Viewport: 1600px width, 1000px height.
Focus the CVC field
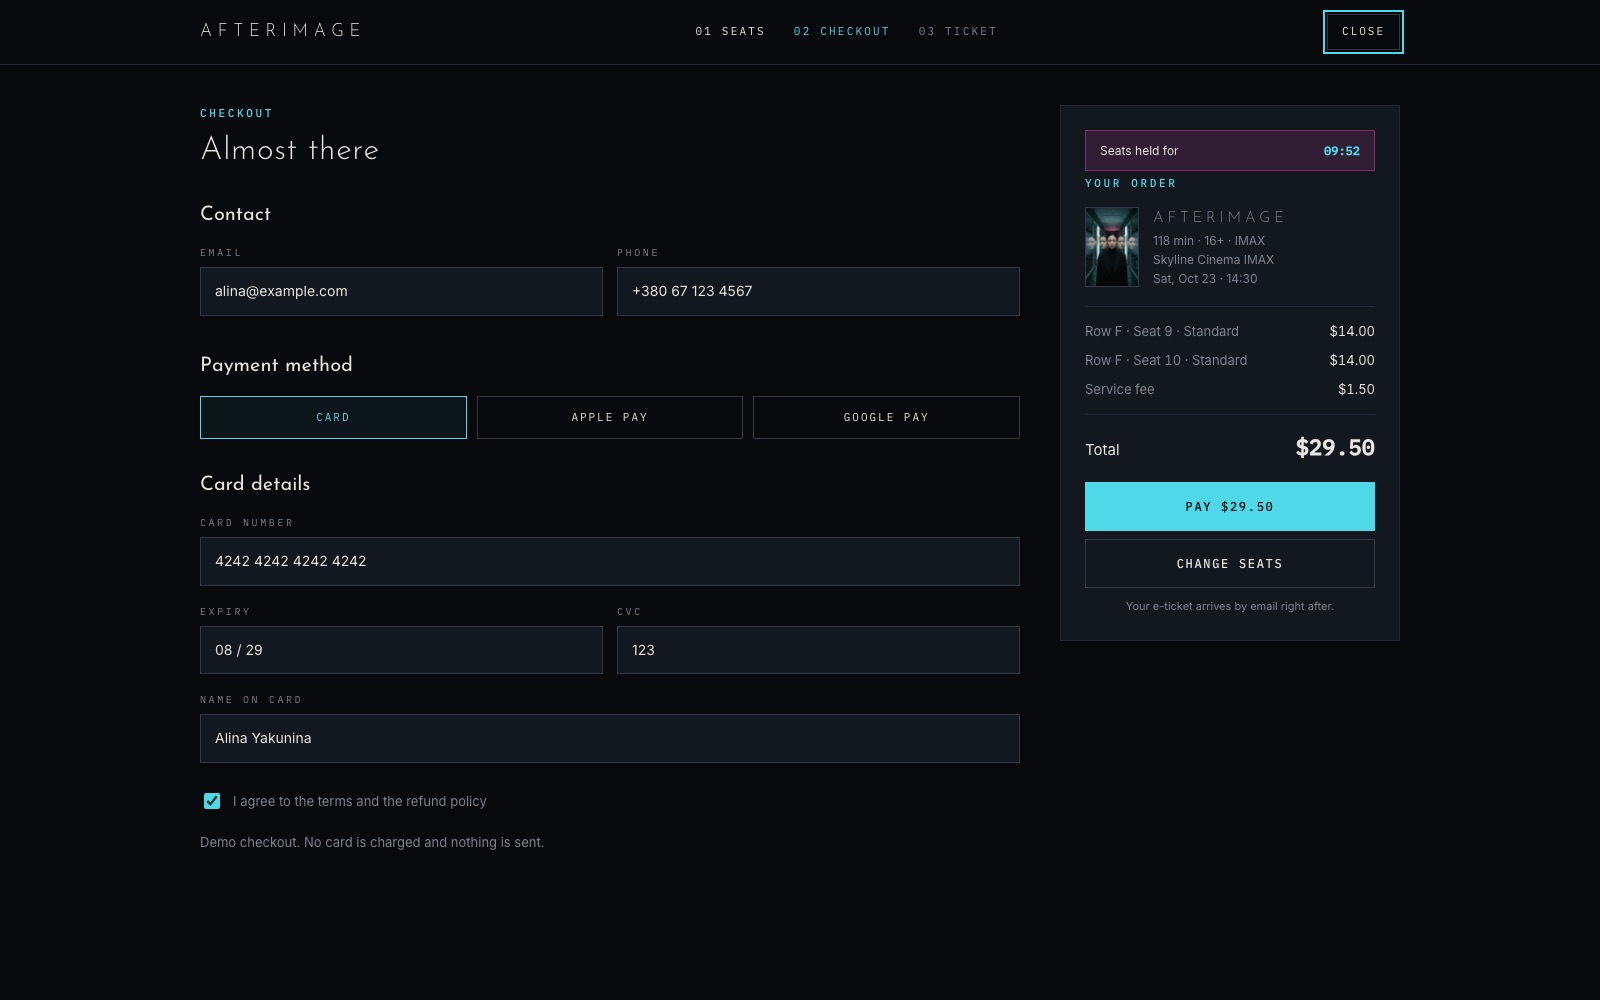[x=818, y=650]
